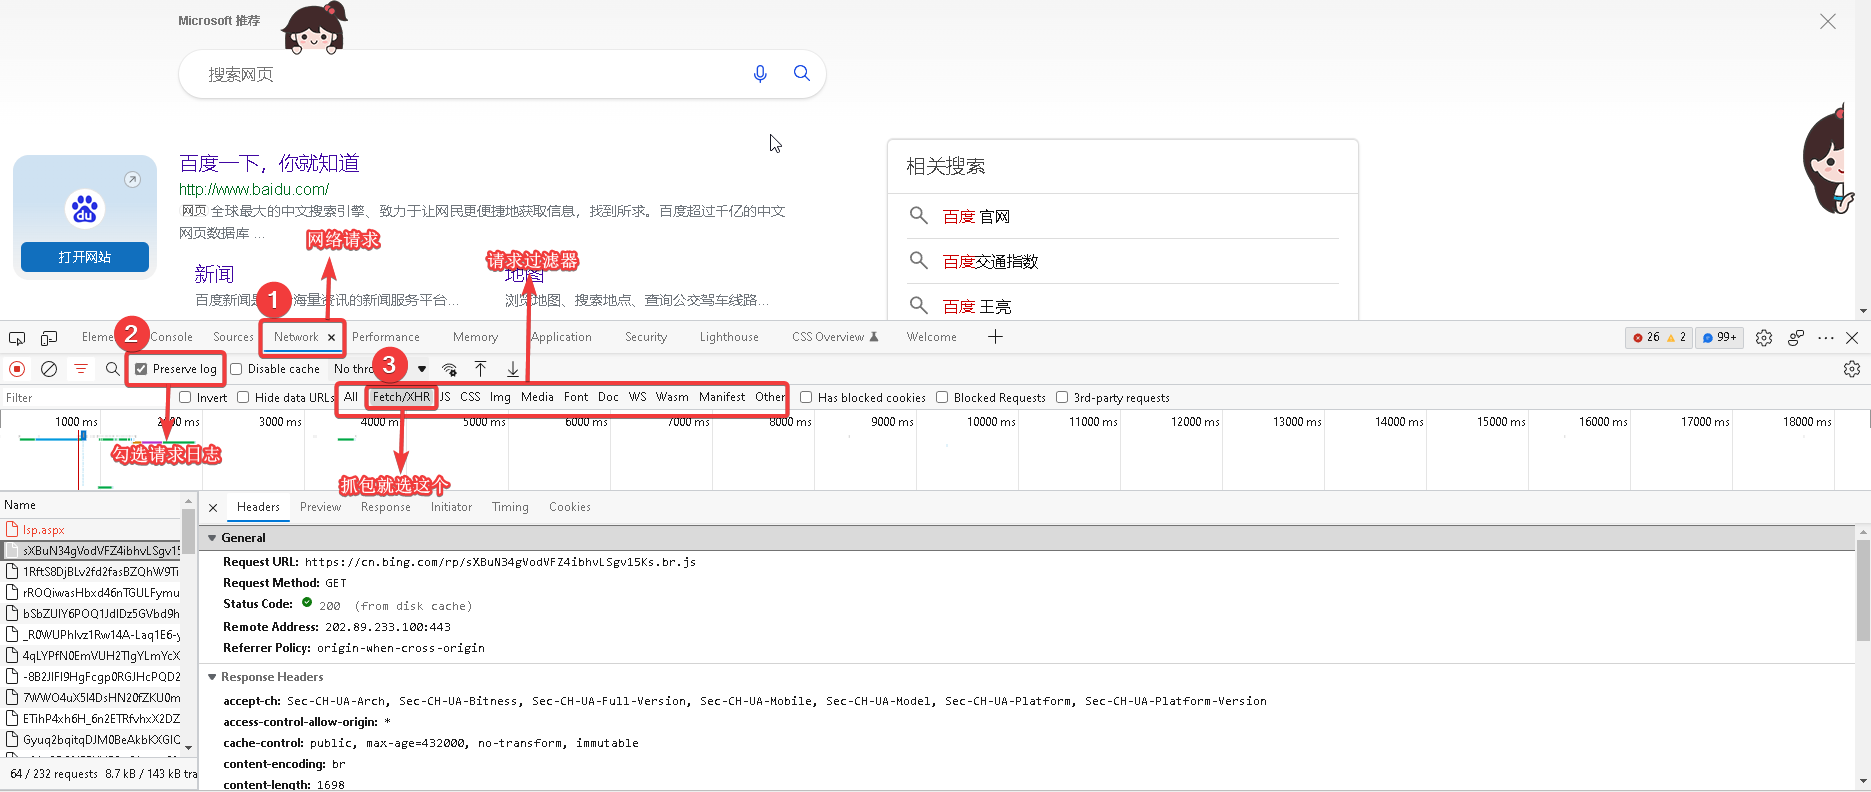Select lsp.aspx request in list
This screenshot has width=1871, height=792.
pos(90,530)
